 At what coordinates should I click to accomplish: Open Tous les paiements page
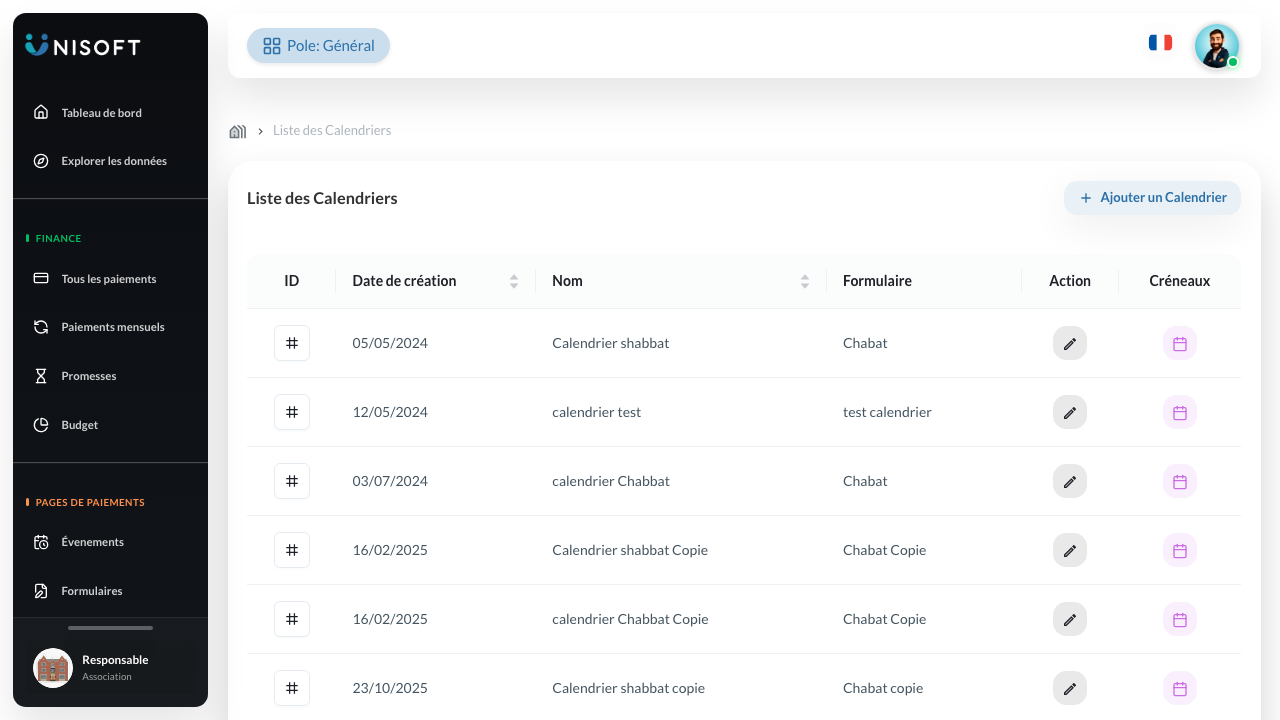110,279
